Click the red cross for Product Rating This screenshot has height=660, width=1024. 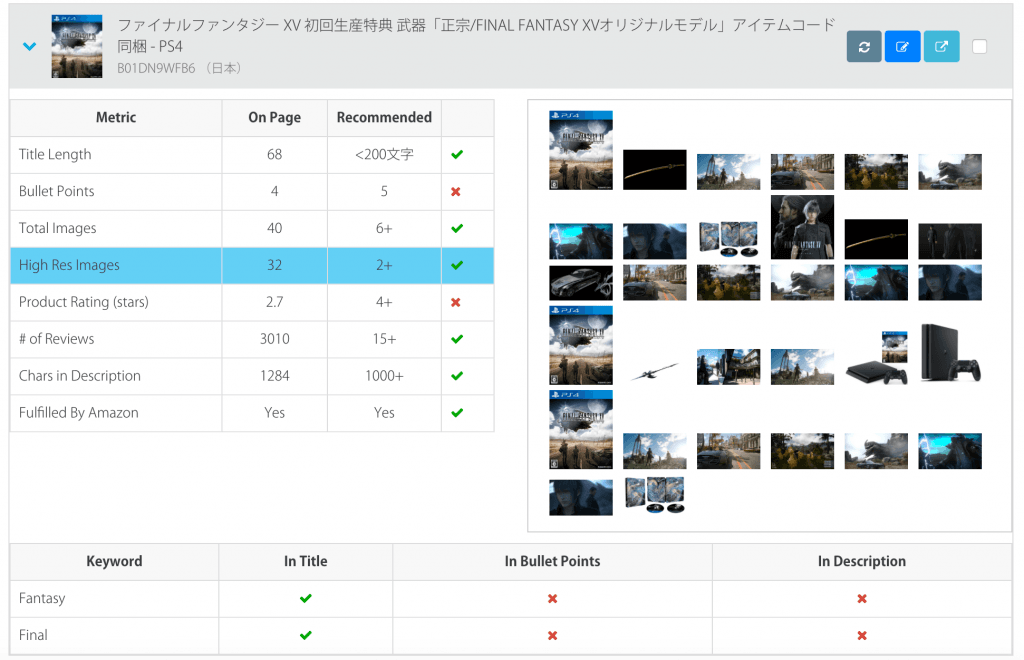coord(456,302)
